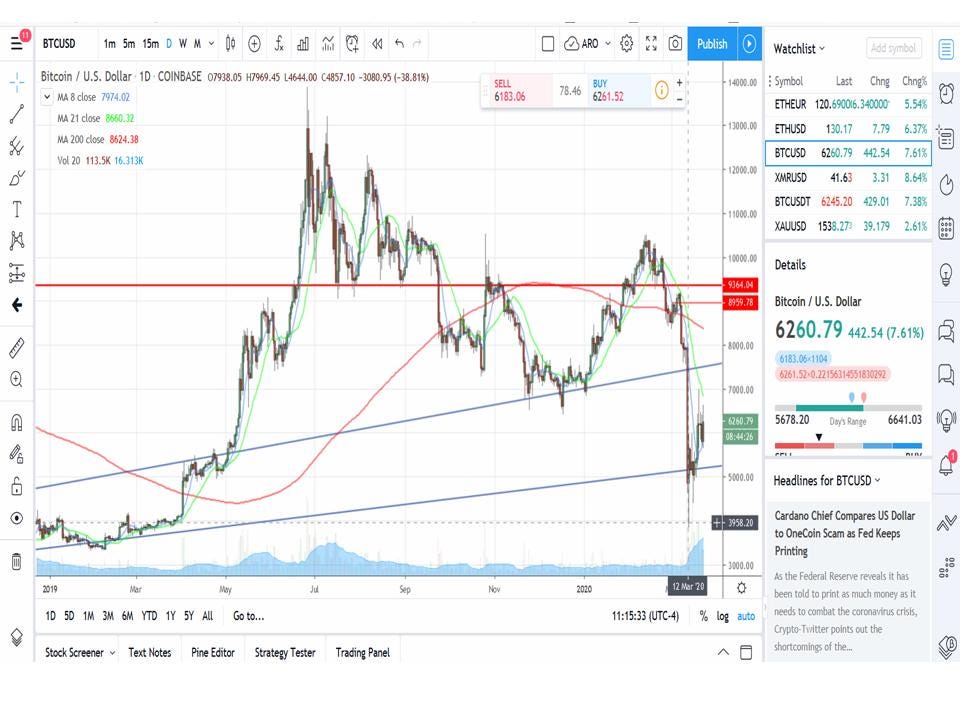Image resolution: width=960 pixels, height=720 pixels.
Task: Expand the timeframe interval dropdown arrow
Action: (211, 43)
